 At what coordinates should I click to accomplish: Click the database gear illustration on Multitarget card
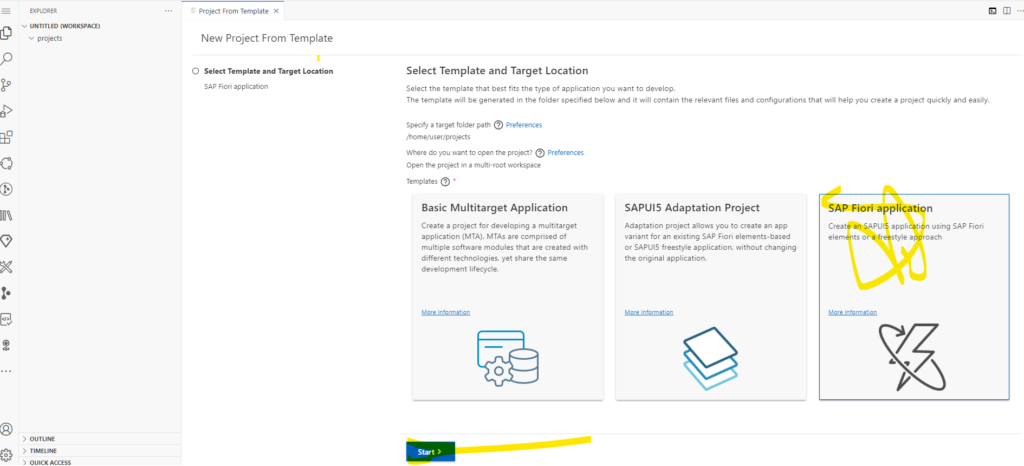click(x=507, y=356)
